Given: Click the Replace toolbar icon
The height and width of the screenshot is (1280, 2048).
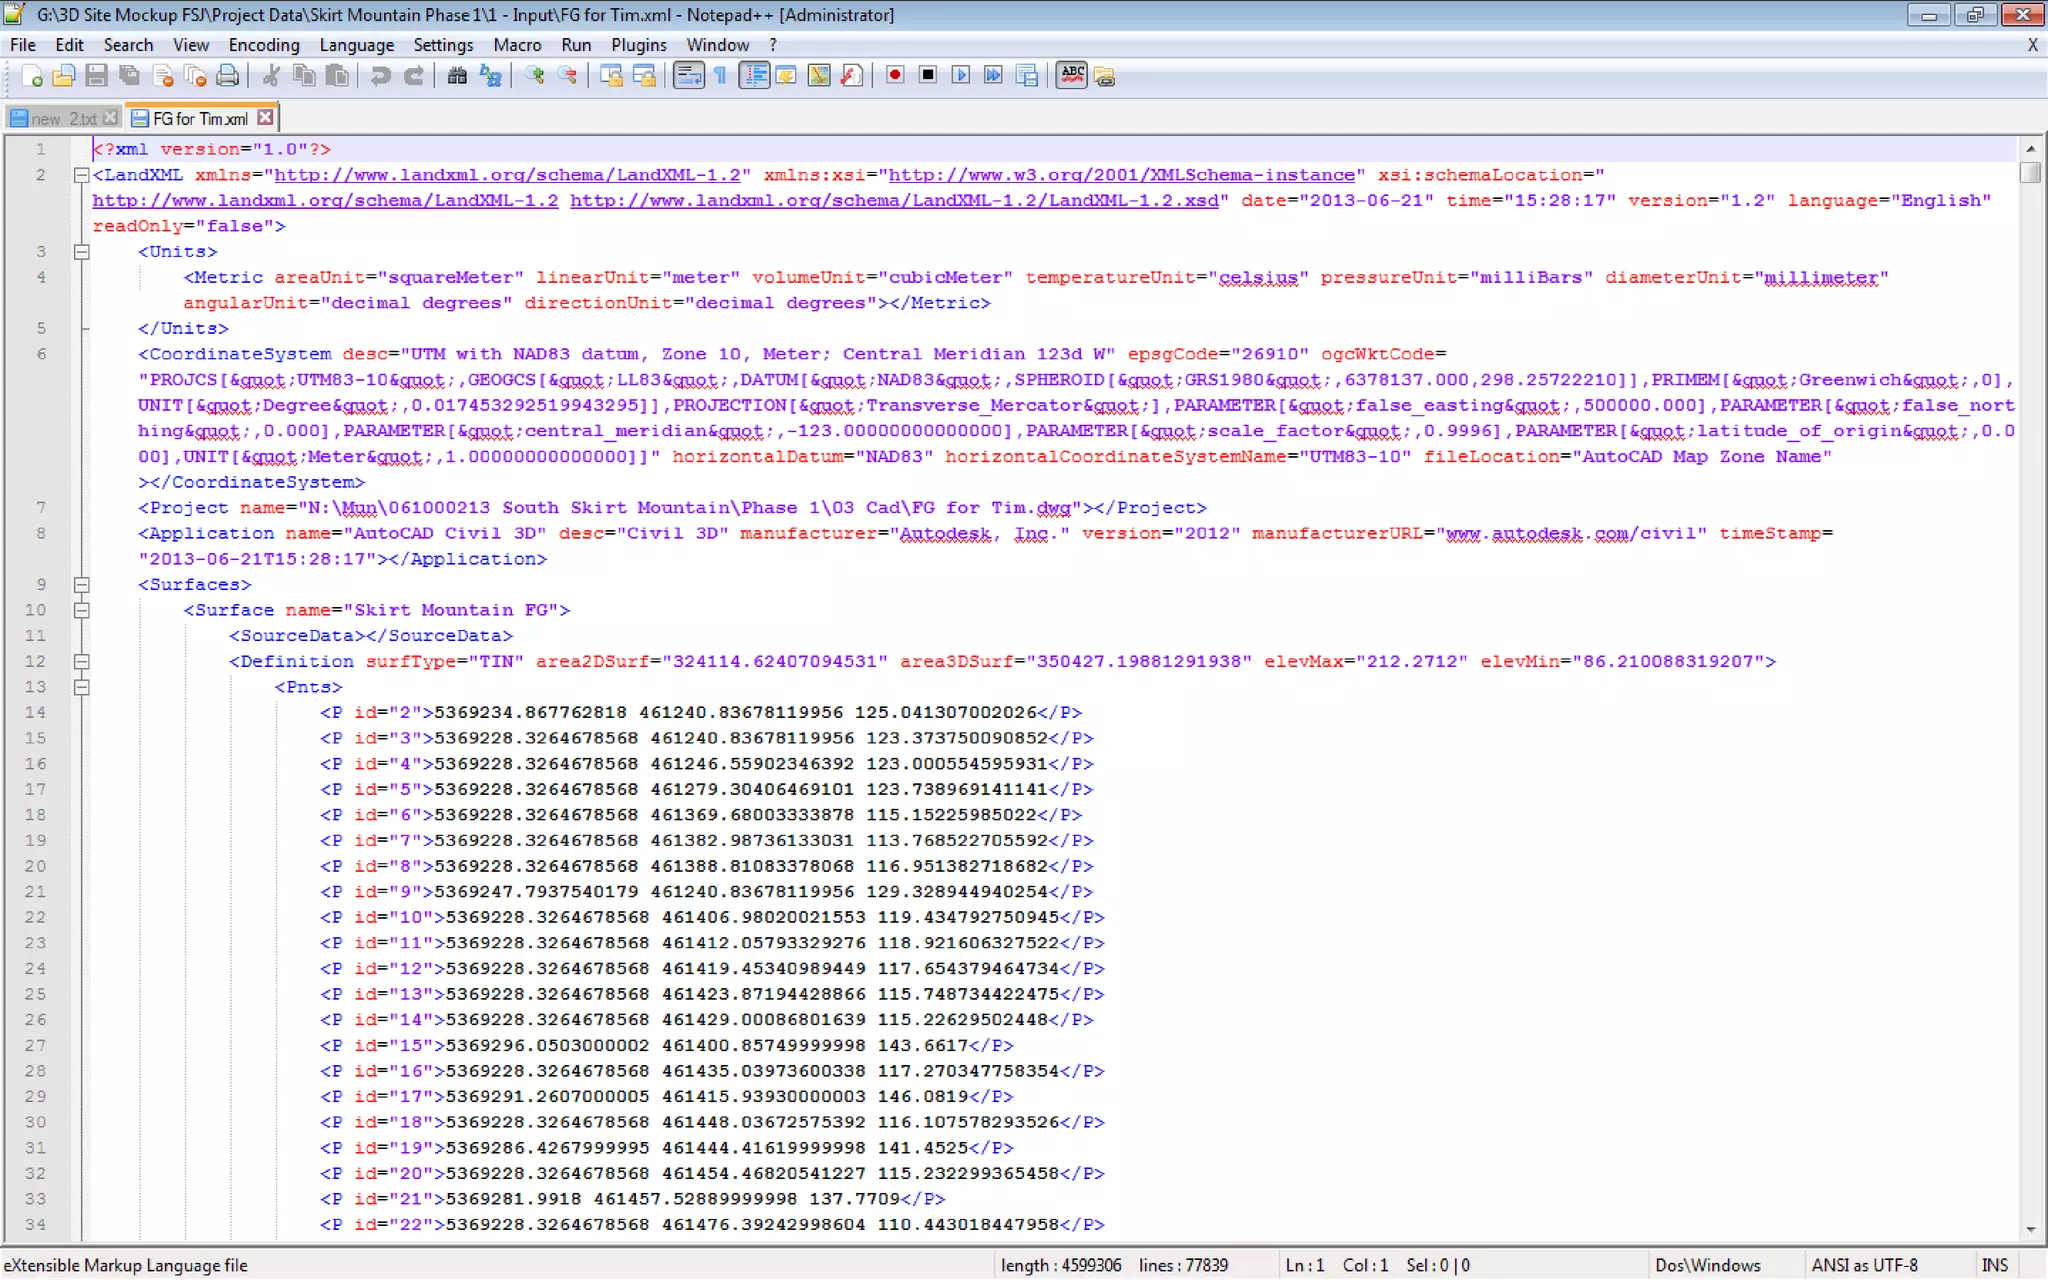Looking at the screenshot, I should (x=490, y=76).
